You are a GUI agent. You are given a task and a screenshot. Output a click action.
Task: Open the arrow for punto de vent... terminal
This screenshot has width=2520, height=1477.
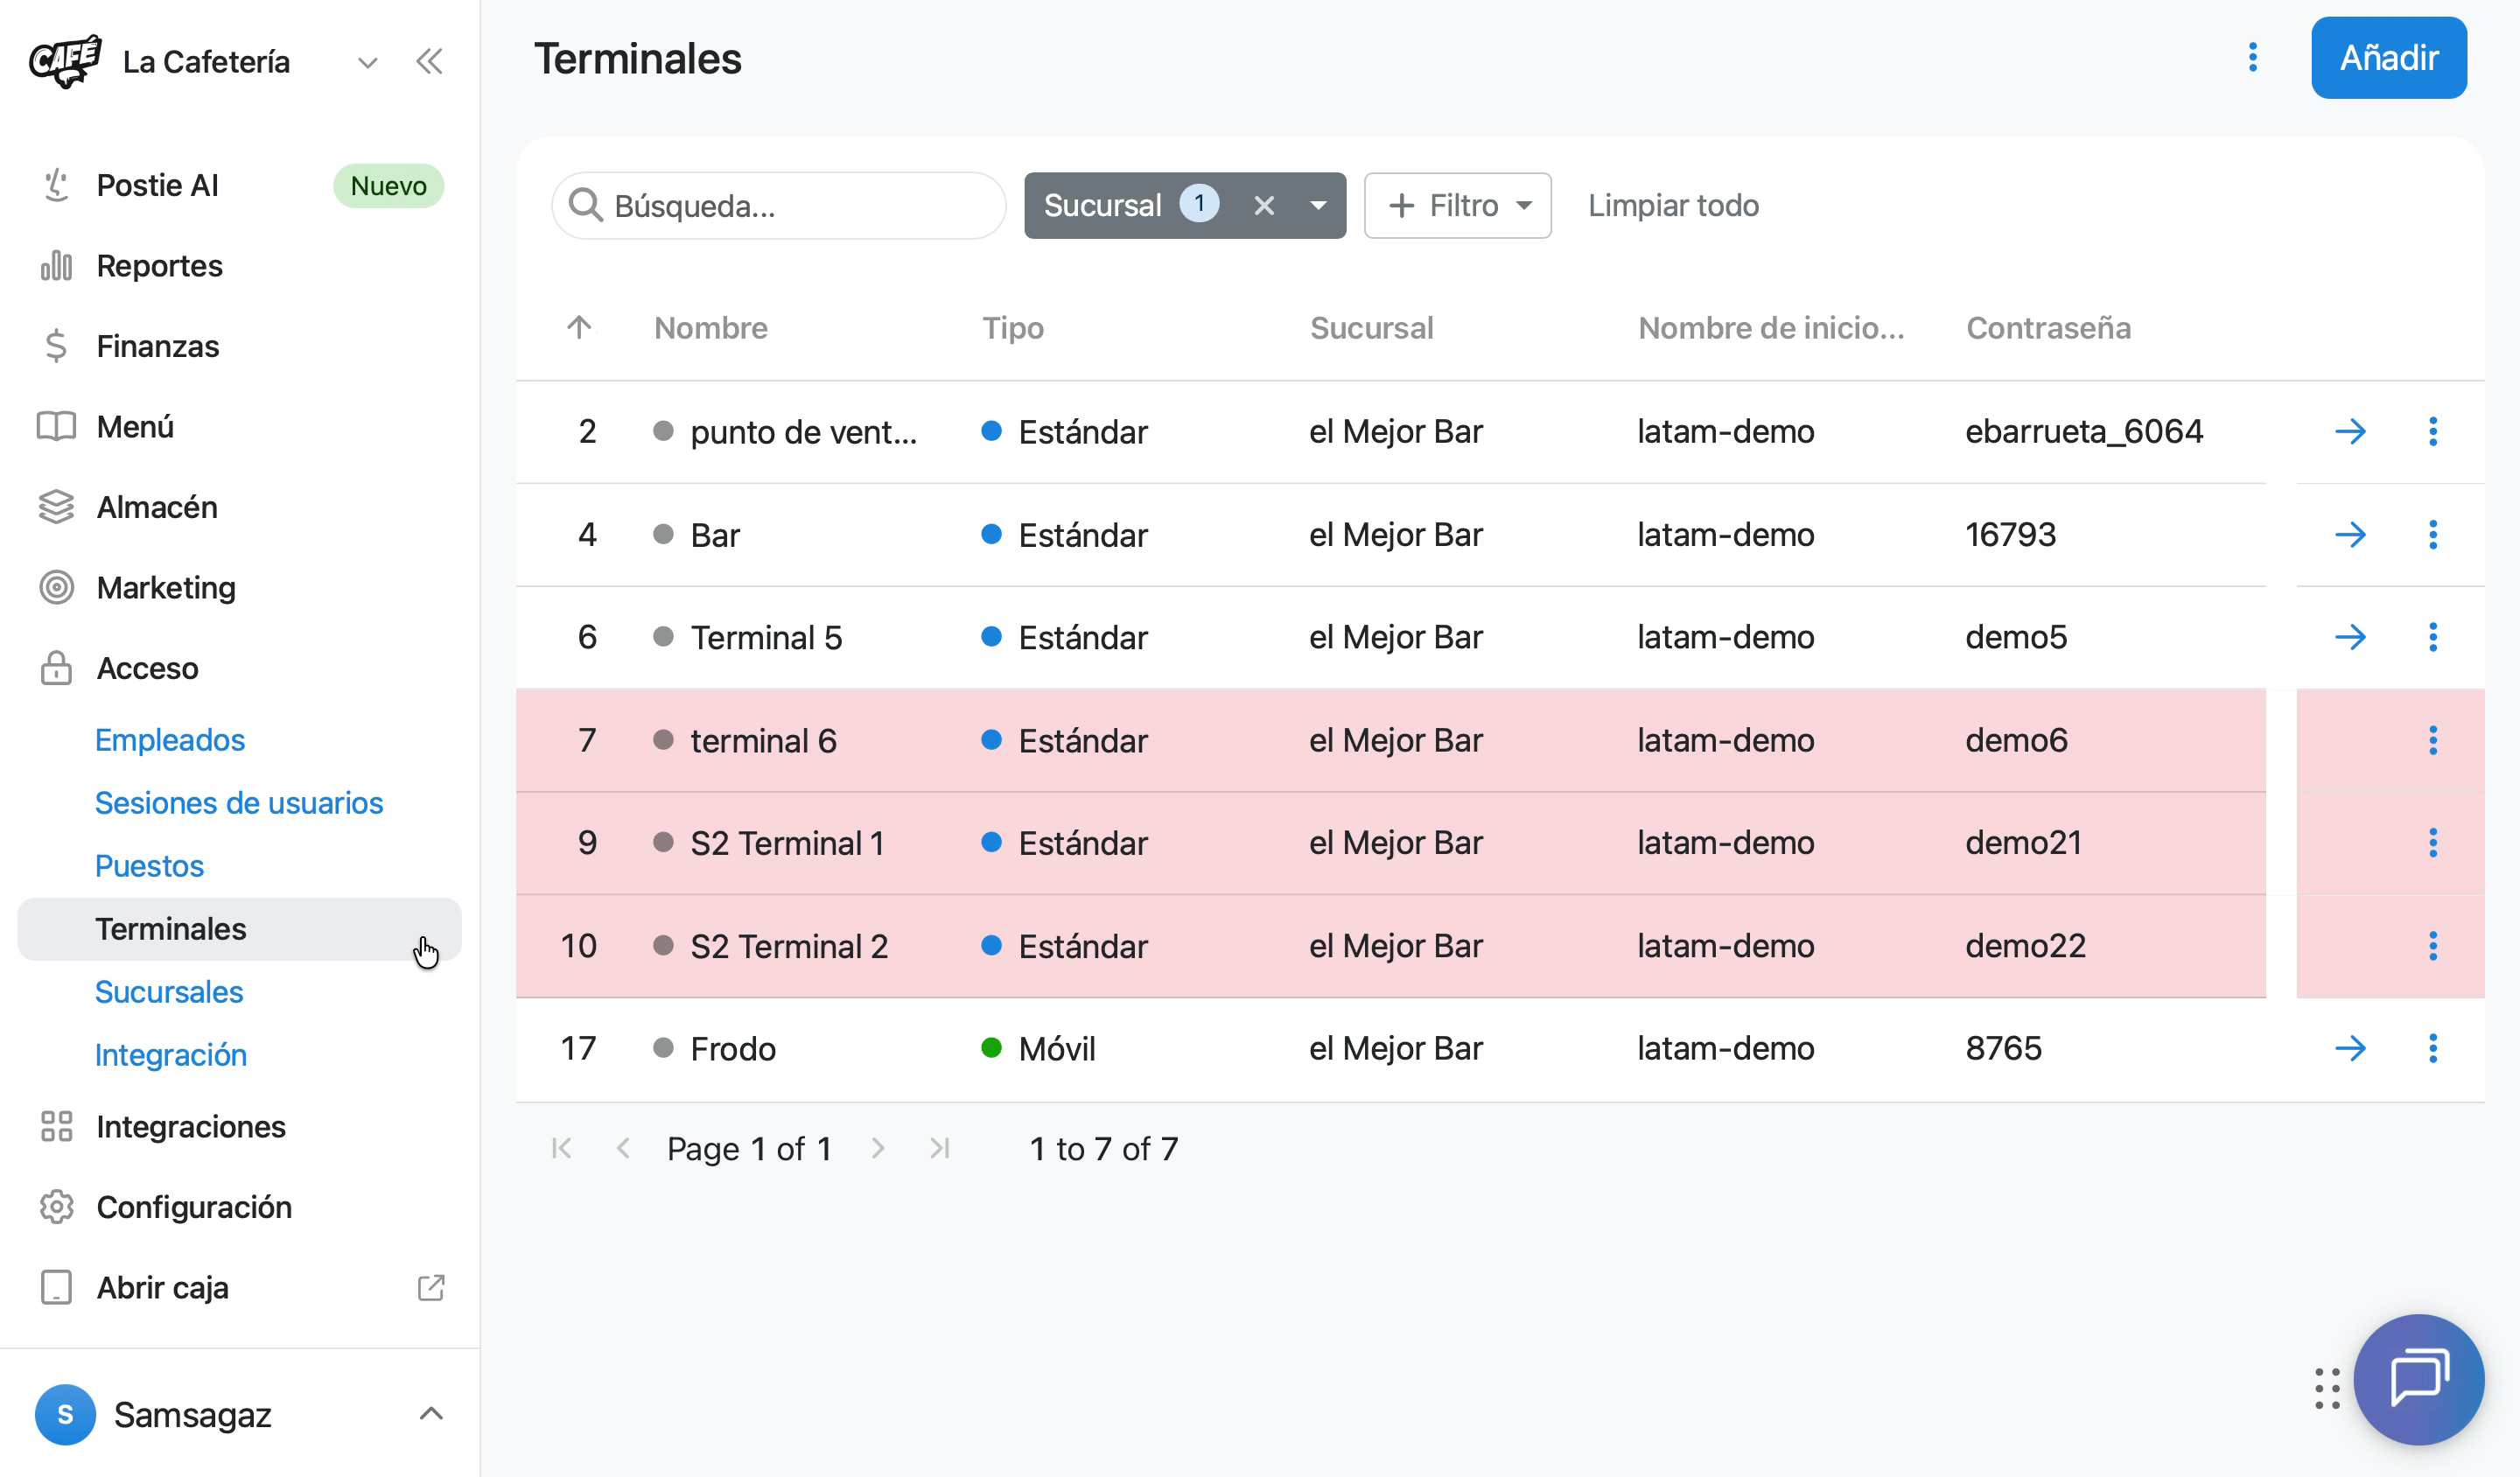[x=2350, y=432]
